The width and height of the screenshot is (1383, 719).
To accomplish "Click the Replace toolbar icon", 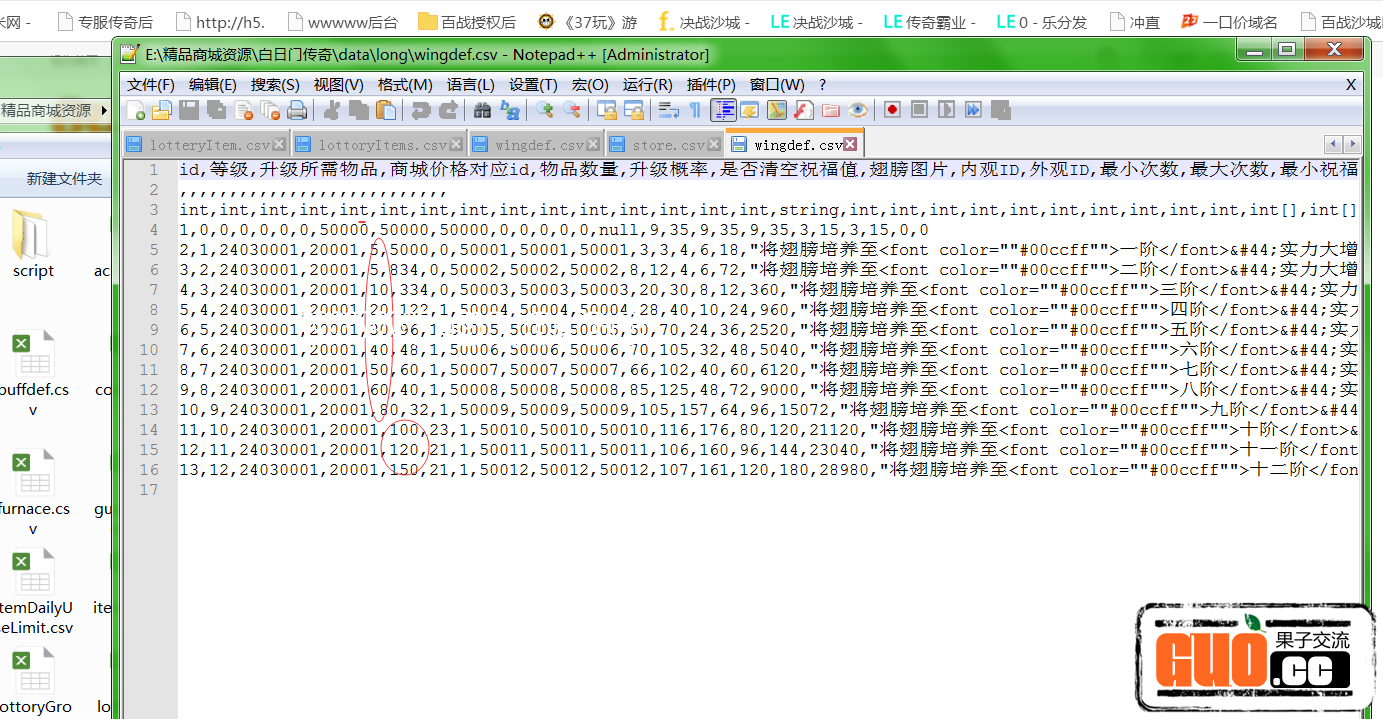I will coord(510,110).
